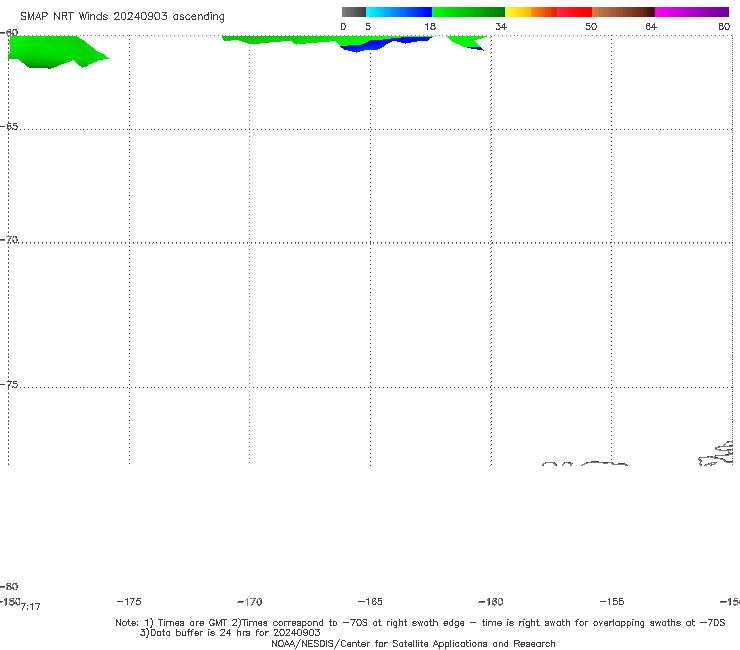Click the color bar label 64
The width and height of the screenshot is (740, 650).
[651, 27]
